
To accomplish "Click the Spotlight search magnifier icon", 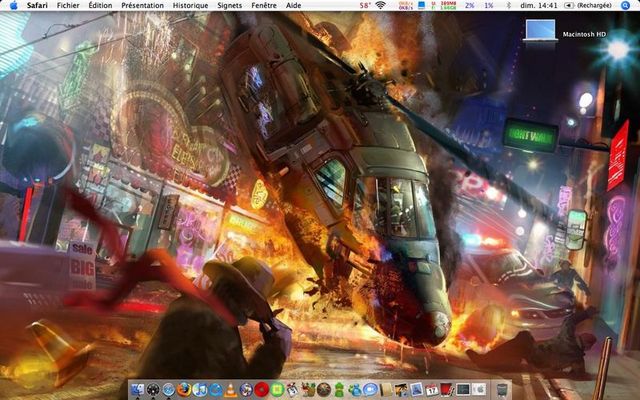I will (x=626, y=5).
